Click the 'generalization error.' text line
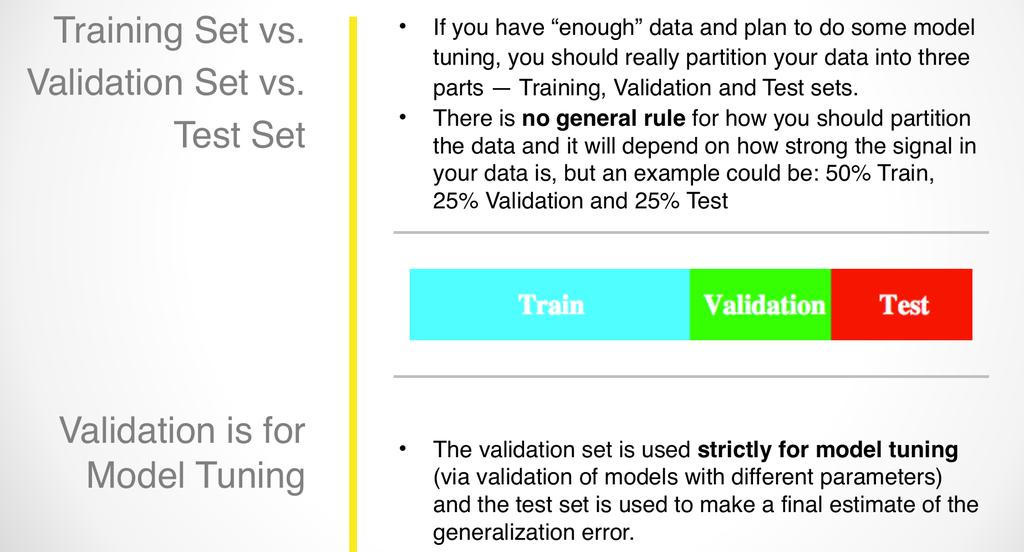The height and width of the screenshot is (552, 1024). [534, 532]
